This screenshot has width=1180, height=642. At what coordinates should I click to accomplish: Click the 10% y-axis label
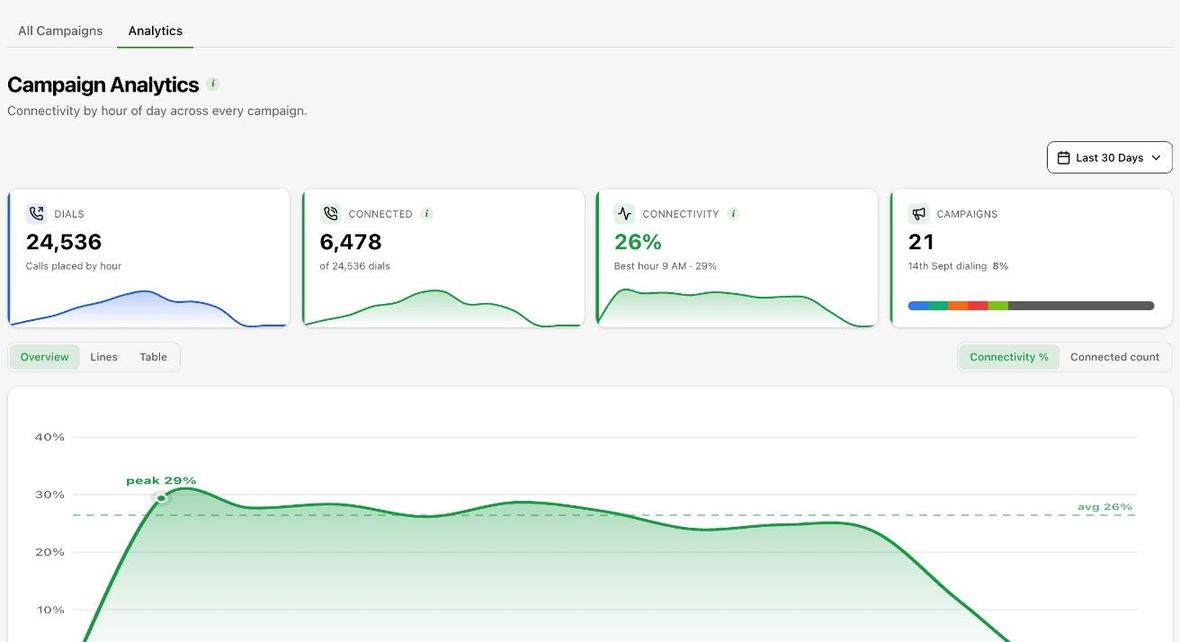51,610
